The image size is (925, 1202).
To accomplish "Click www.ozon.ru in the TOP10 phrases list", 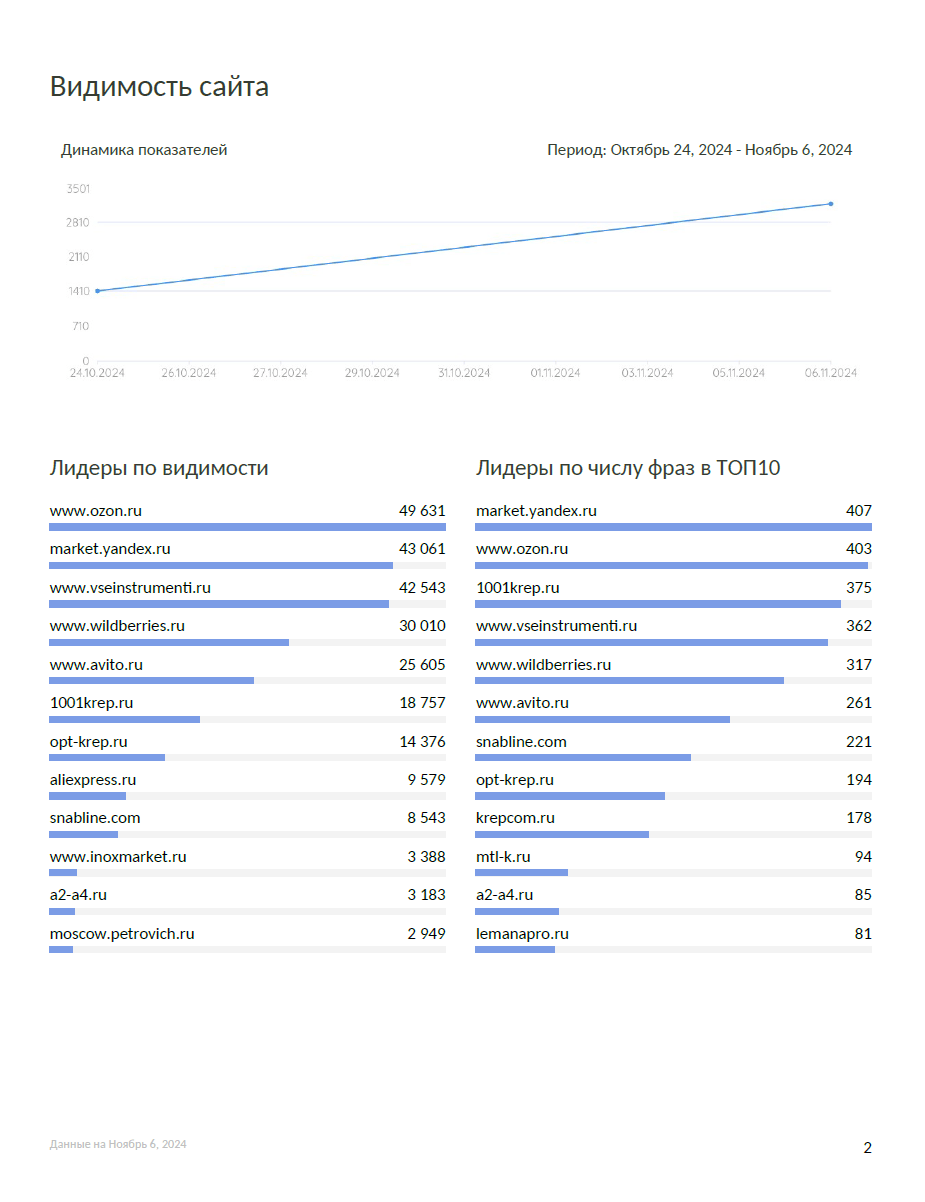I will (x=522, y=549).
